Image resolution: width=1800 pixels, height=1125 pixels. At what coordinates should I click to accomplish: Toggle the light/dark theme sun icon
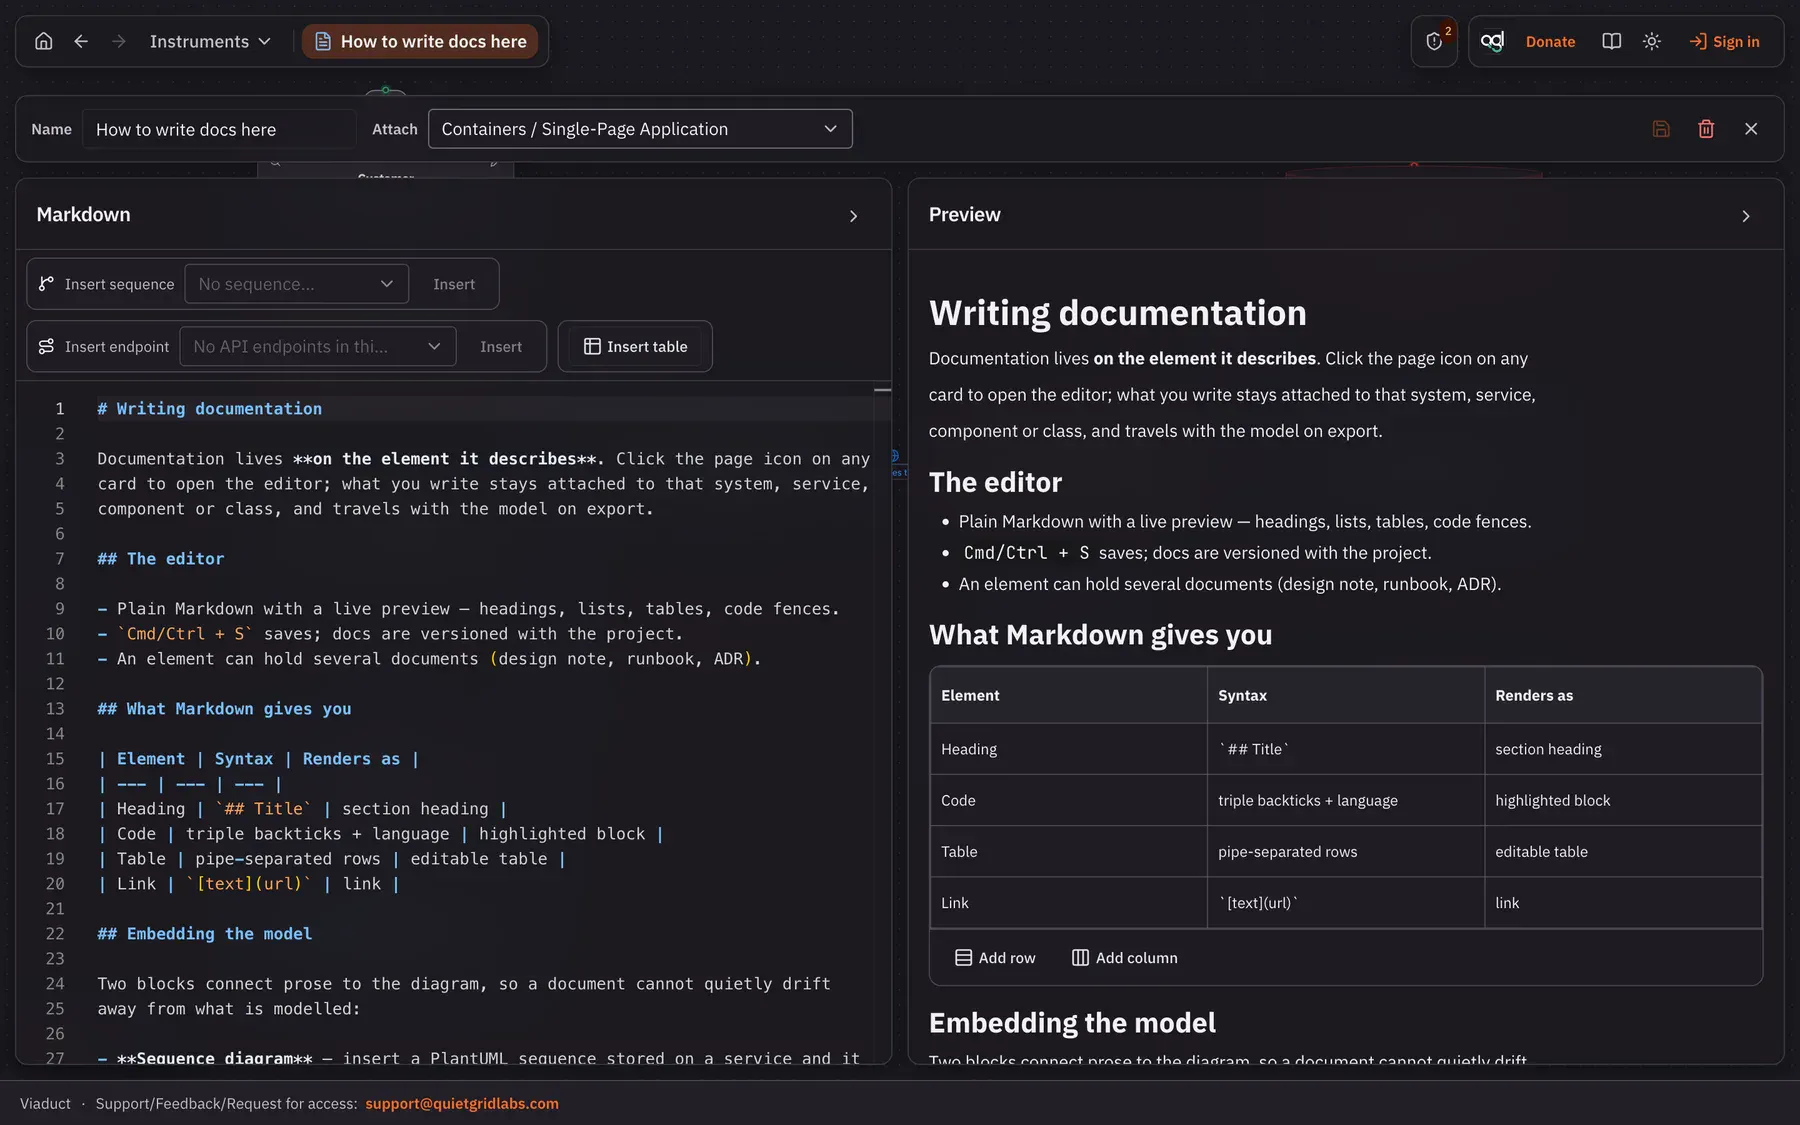[x=1651, y=41]
